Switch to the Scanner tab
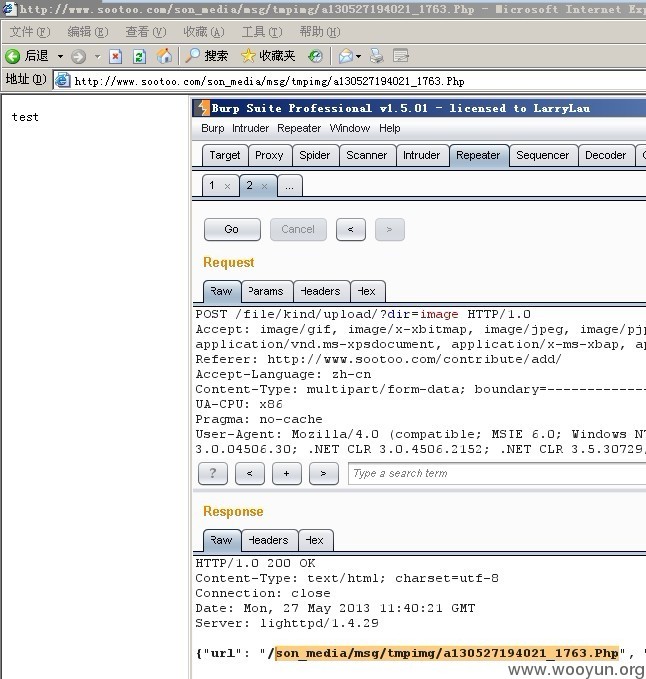Screen dimensions: 646x679 367,155
